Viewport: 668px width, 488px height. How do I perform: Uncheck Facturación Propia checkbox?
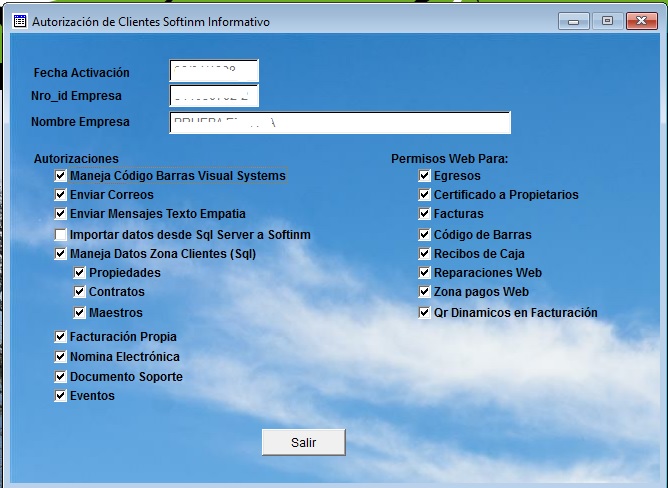coord(60,336)
